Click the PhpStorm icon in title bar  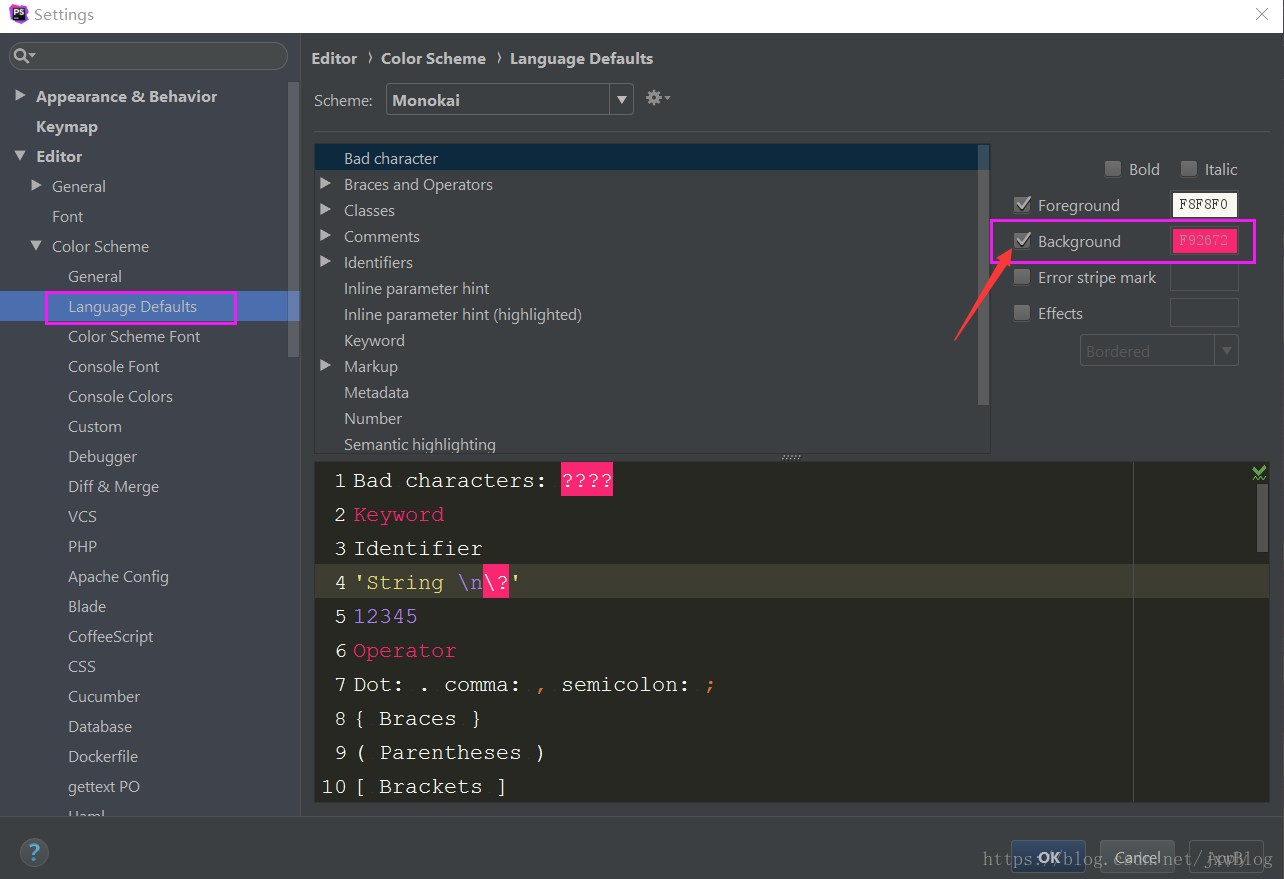pos(18,14)
